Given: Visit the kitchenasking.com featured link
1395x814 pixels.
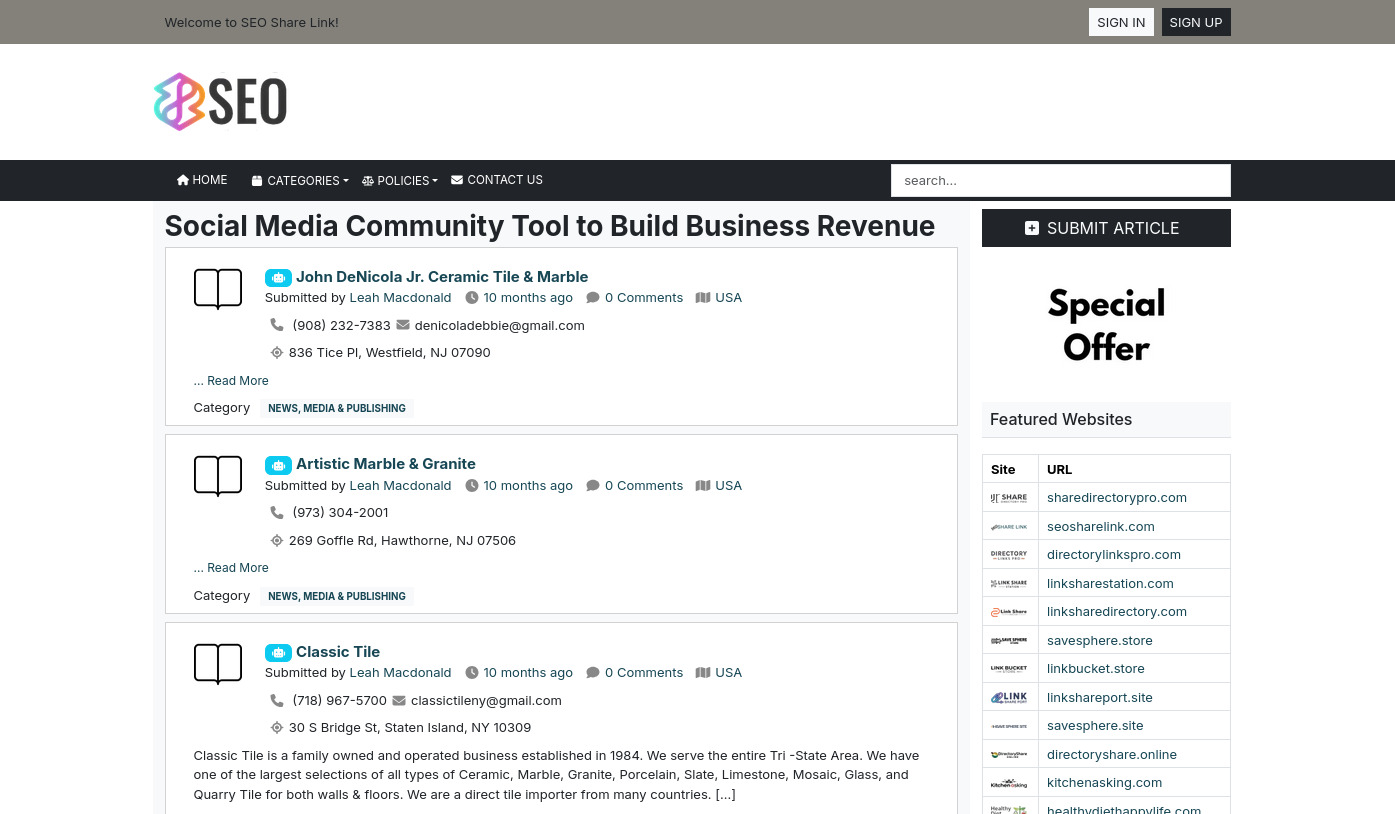Looking at the screenshot, I should pyautogui.click(x=1104, y=783).
